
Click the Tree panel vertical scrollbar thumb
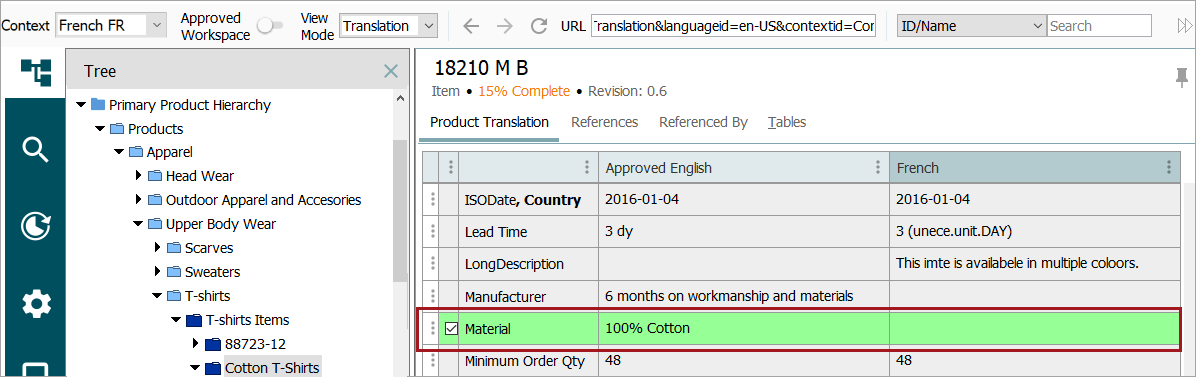tap(400, 210)
